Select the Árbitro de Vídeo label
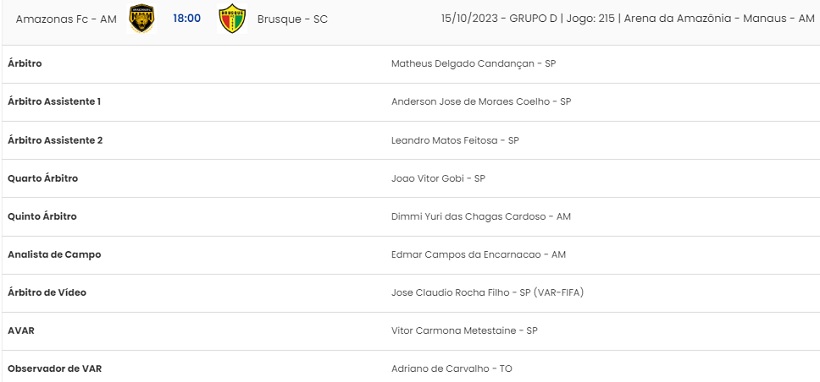 [x=47, y=293]
